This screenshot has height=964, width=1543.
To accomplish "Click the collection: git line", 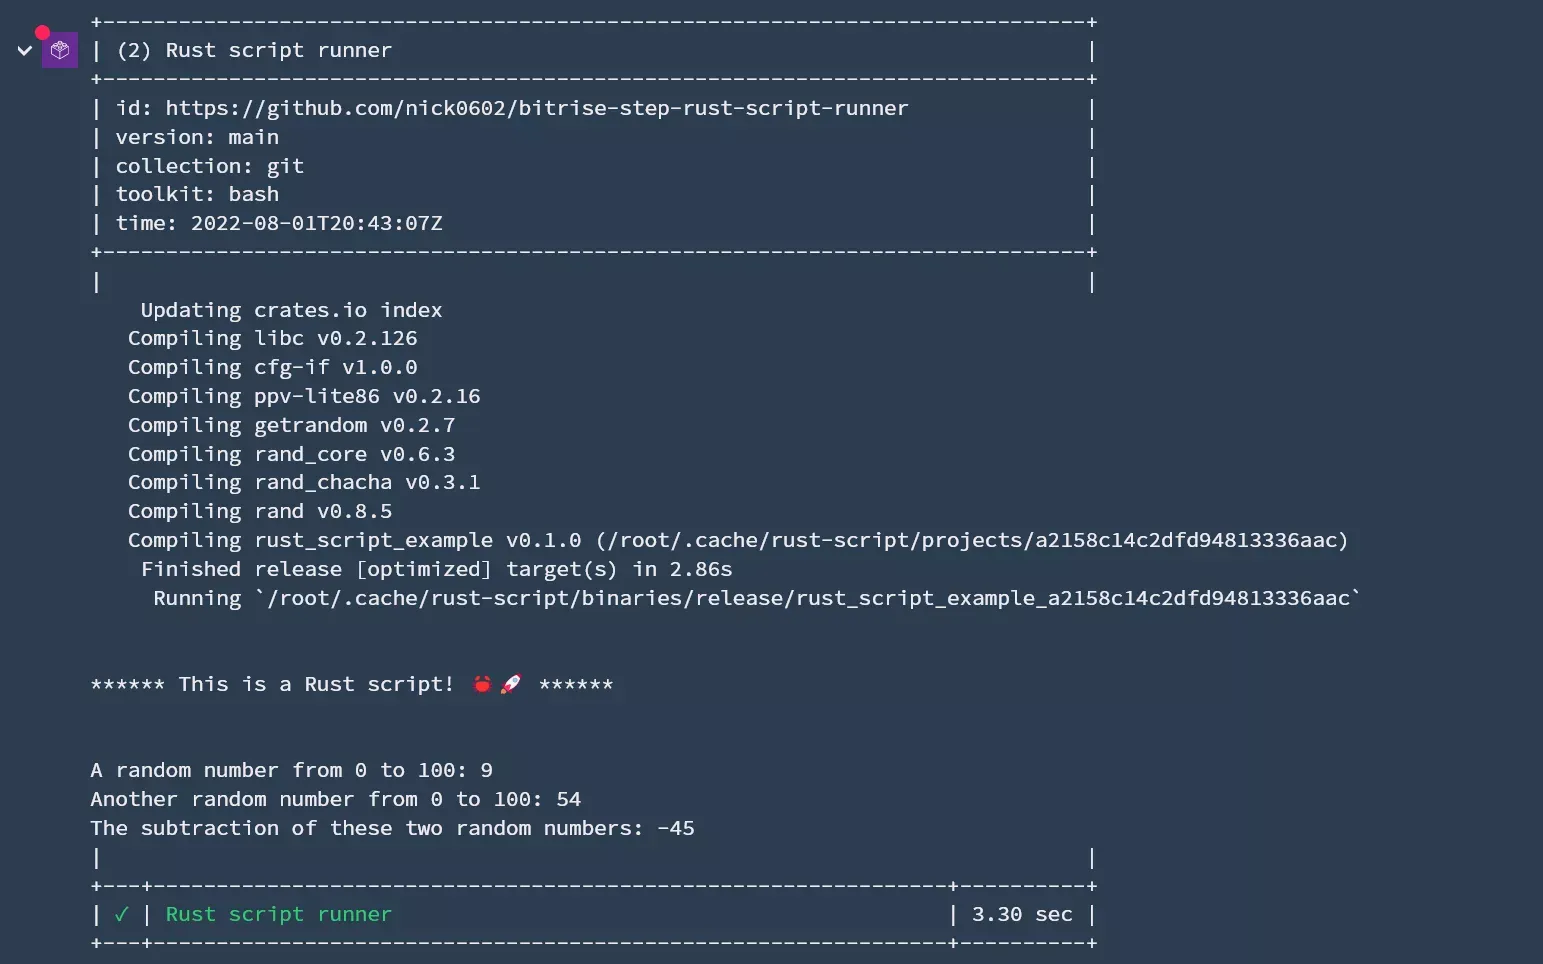I will [x=209, y=166].
